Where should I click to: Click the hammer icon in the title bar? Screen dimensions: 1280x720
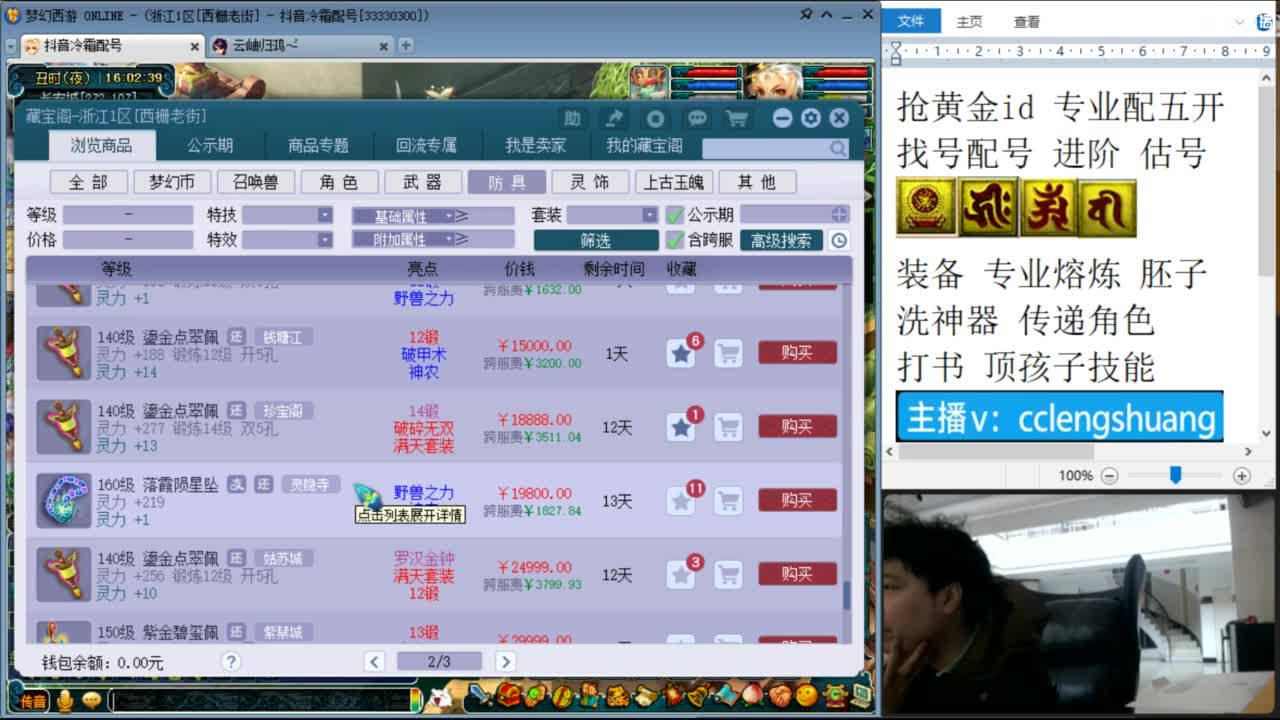point(614,117)
